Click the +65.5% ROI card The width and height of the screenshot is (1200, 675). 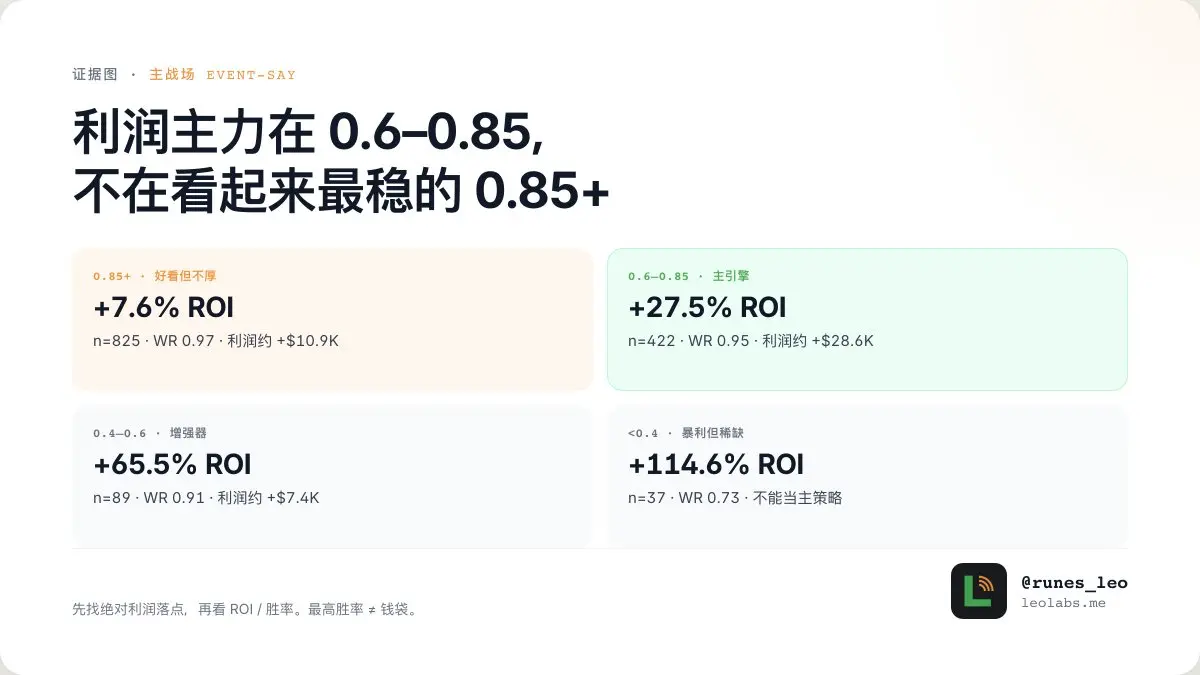[x=333, y=475]
